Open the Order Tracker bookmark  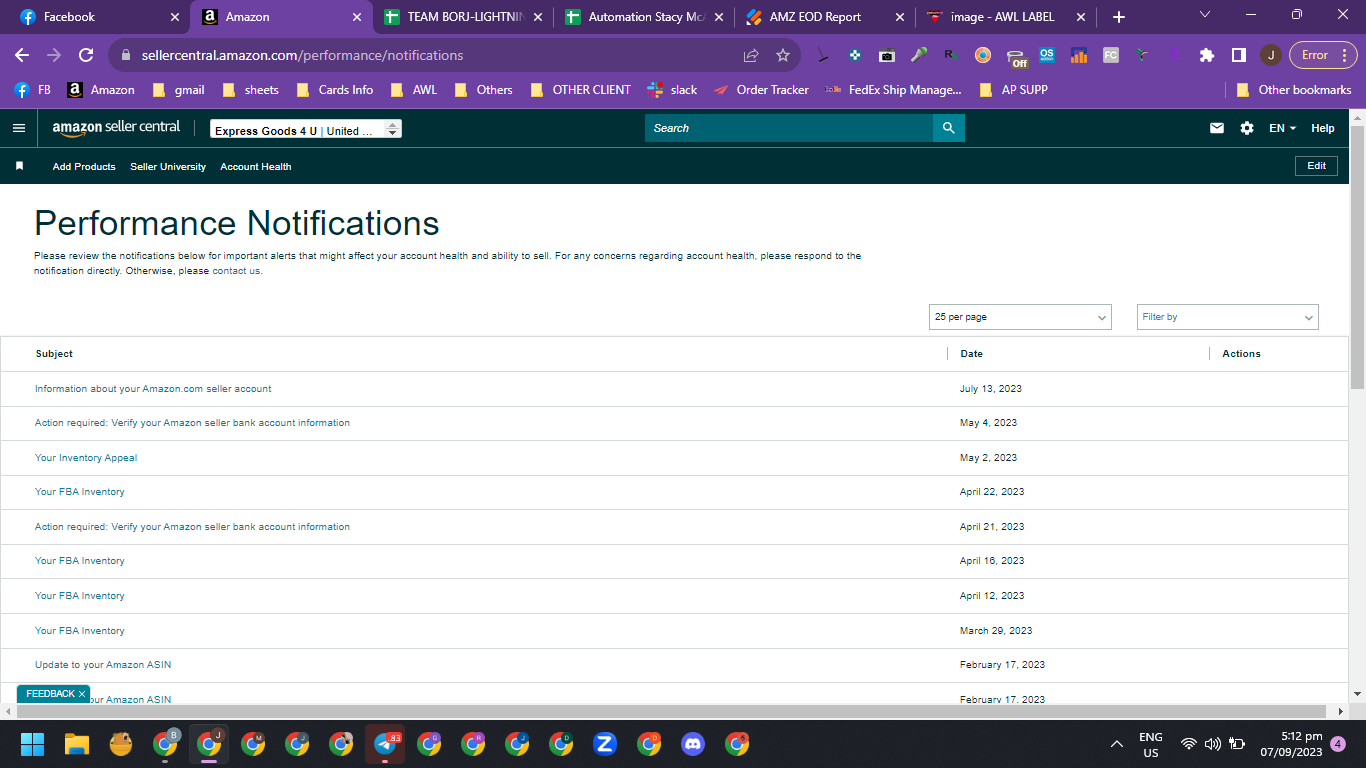pos(761,90)
